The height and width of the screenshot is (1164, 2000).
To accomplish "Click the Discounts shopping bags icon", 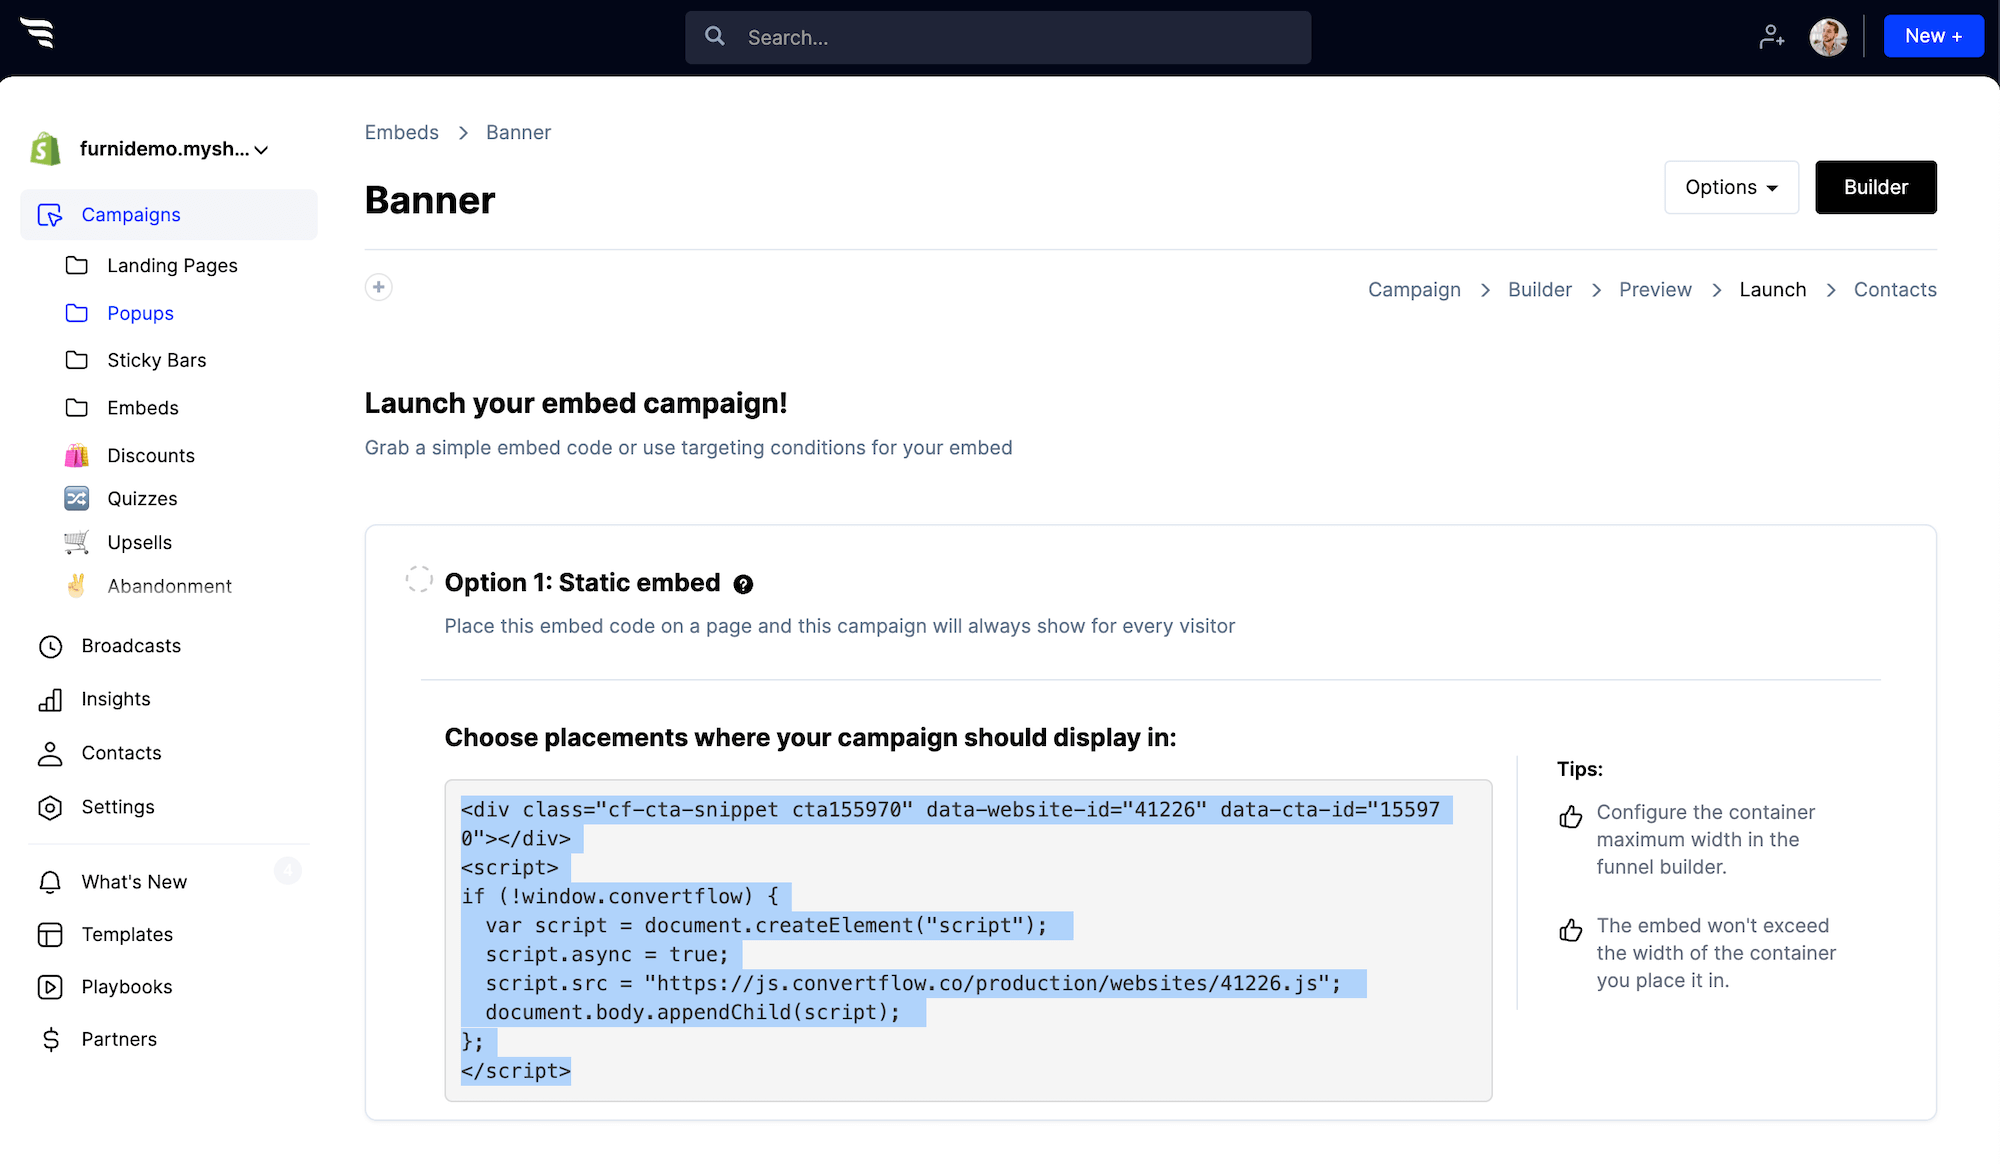I will (x=77, y=455).
